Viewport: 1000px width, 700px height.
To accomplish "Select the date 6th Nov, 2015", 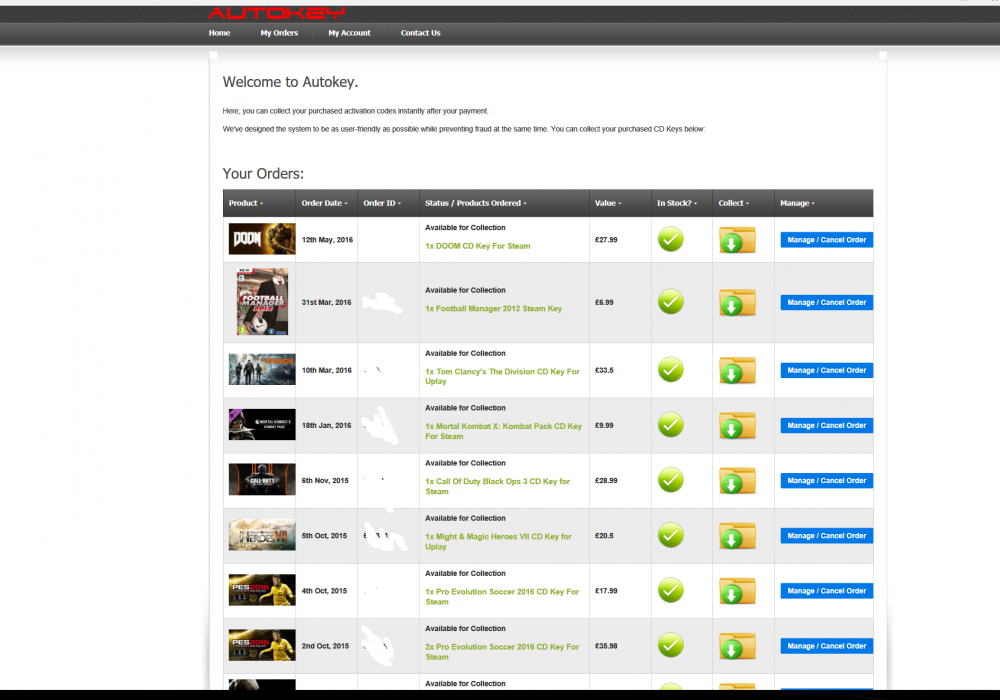I will (325, 481).
